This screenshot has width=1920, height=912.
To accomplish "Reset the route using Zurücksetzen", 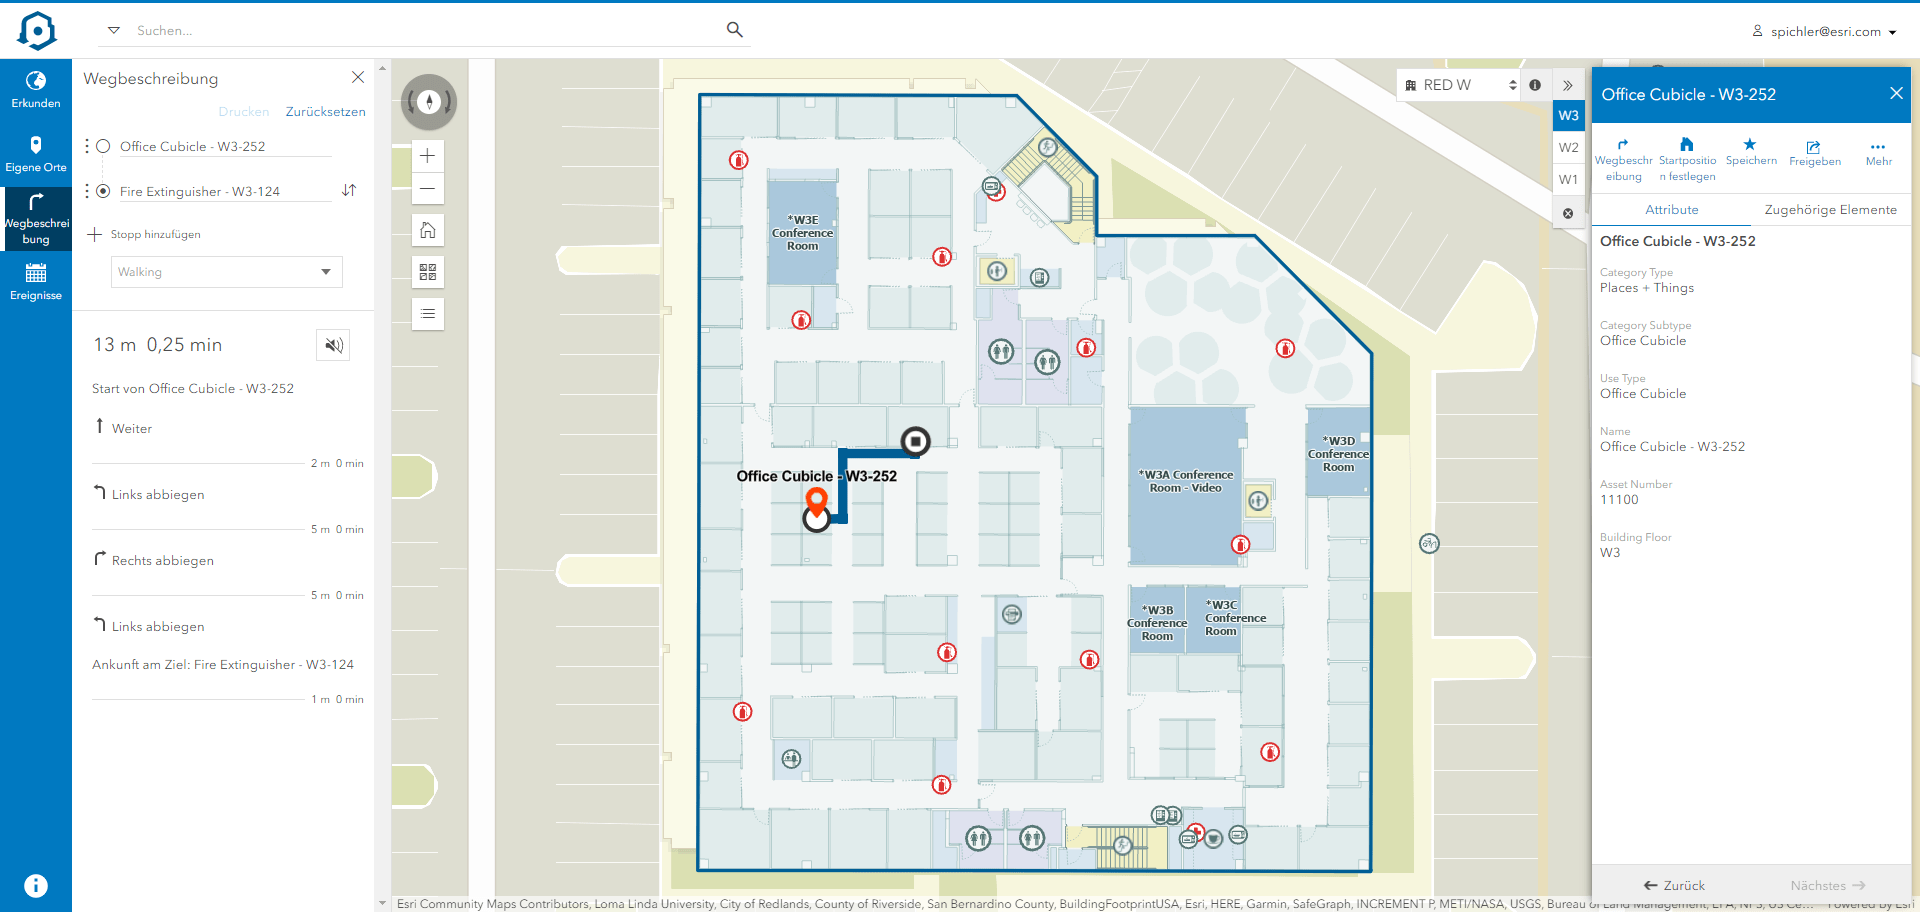I will [325, 111].
